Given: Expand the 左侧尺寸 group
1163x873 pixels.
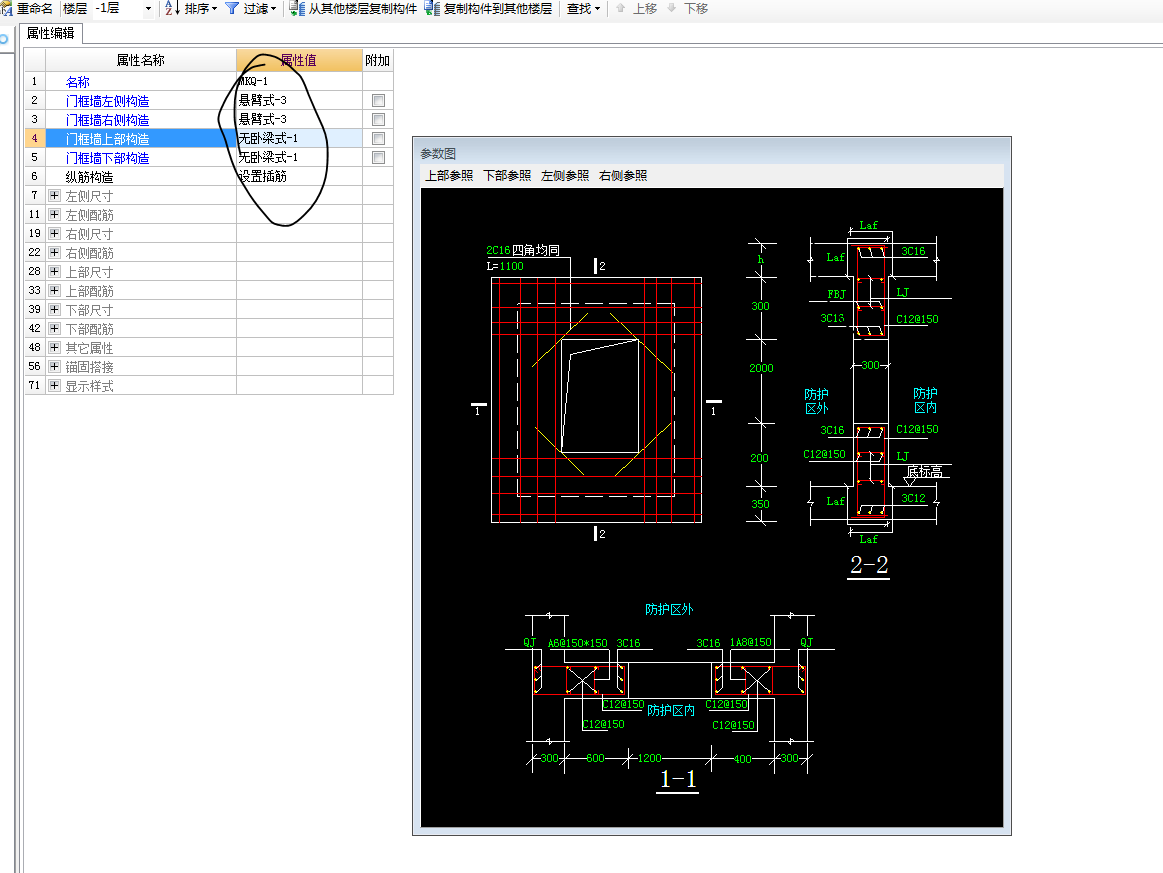Looking at the screenshot, I should tap(54, 195).
